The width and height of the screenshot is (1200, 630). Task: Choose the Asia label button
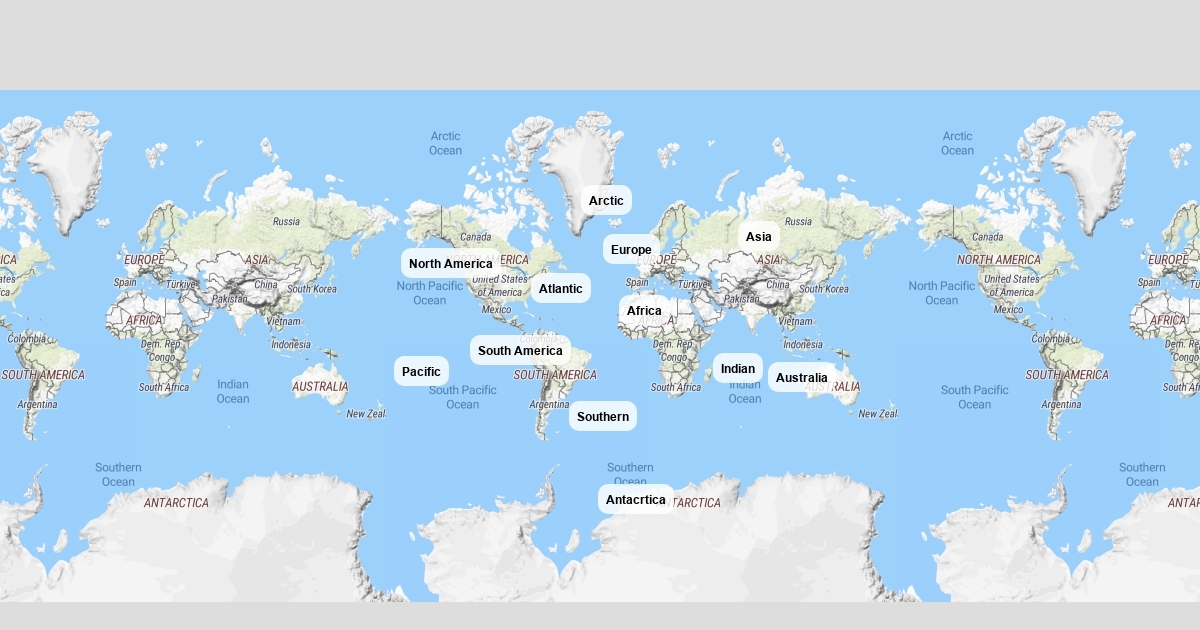[x=759, y=236]
